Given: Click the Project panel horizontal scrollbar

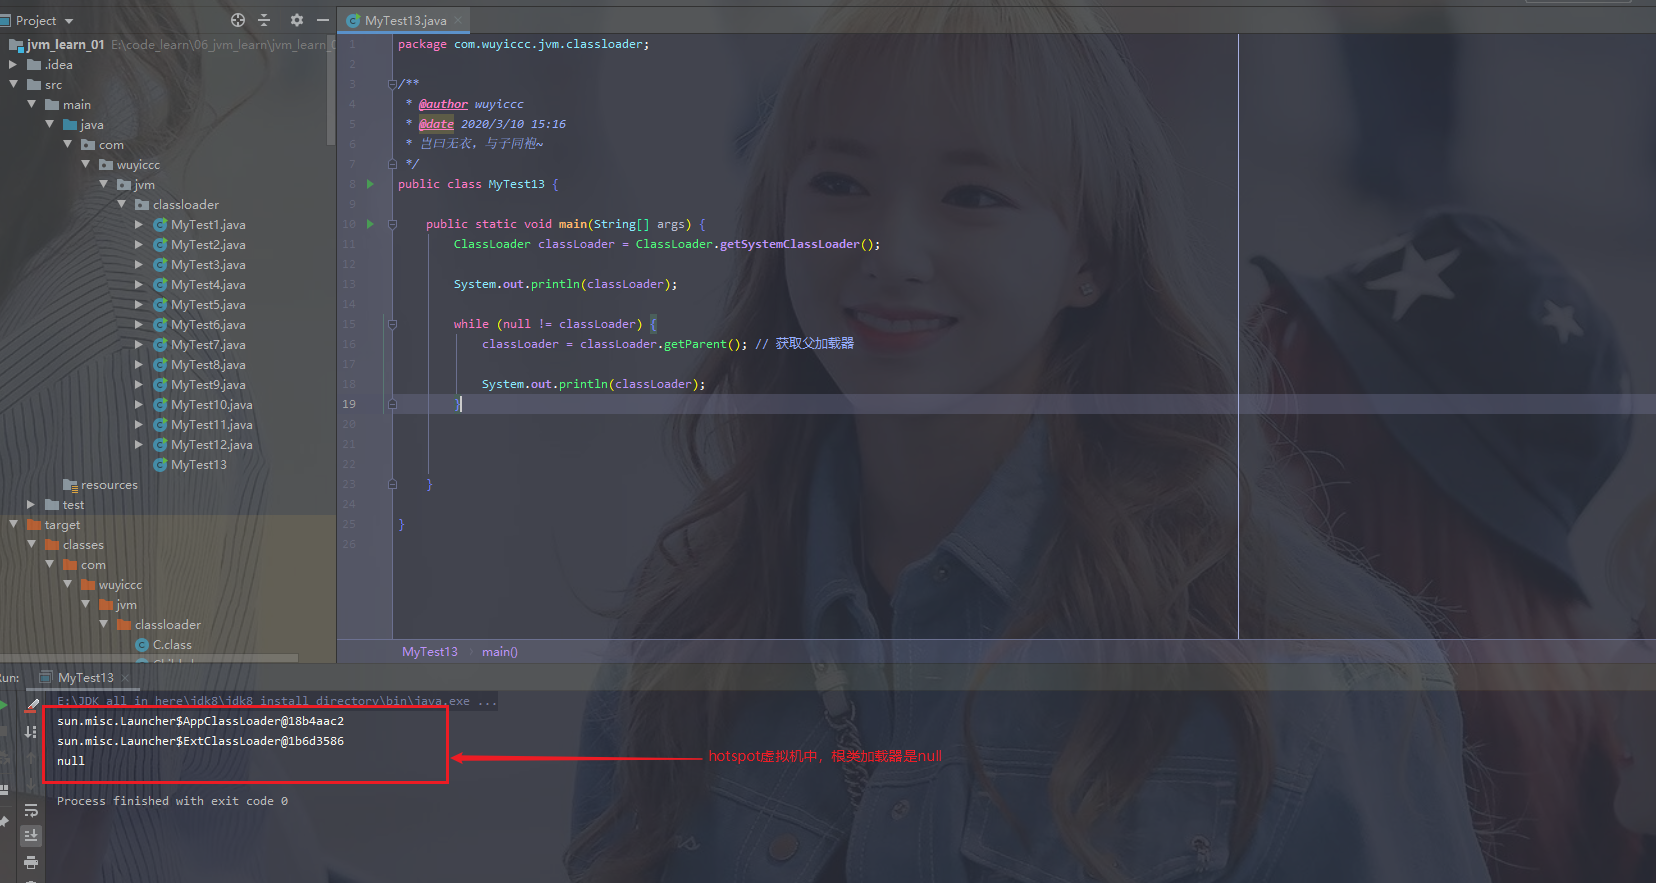Looking at the screenshot, I should click(x=150, y=658).
